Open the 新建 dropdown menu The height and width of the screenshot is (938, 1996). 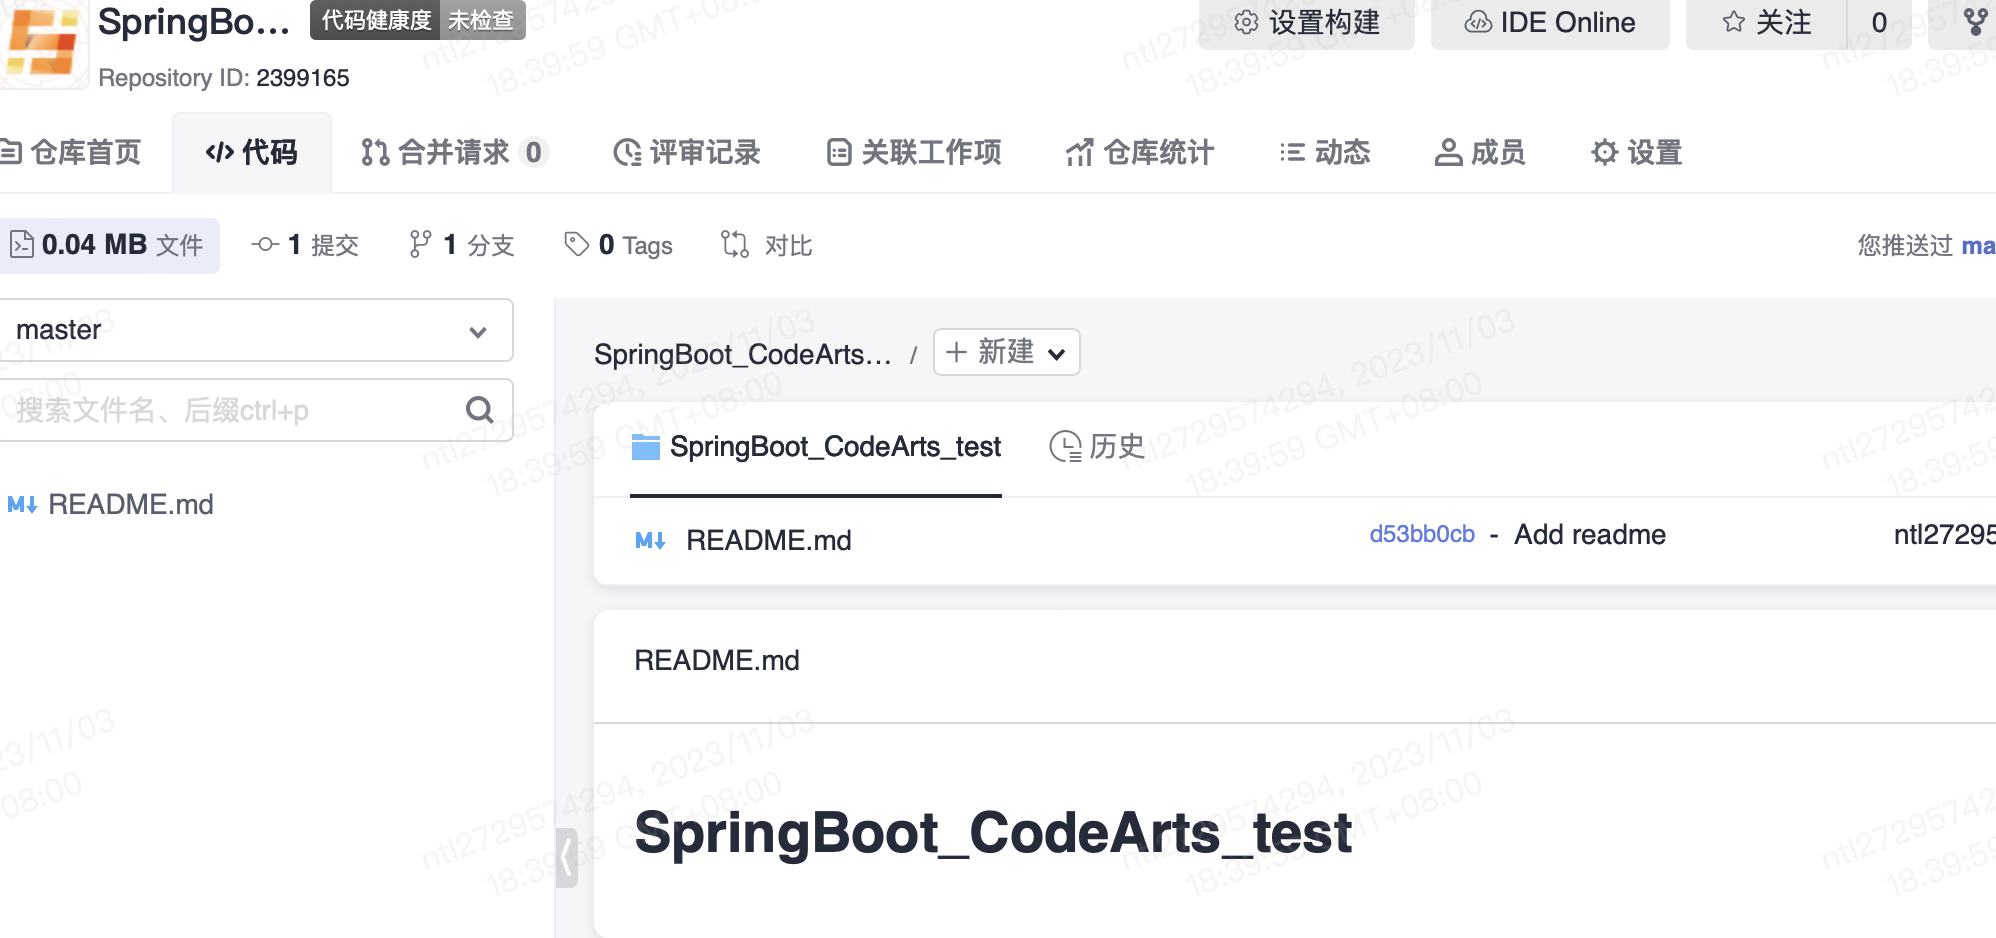point(1006,352)
